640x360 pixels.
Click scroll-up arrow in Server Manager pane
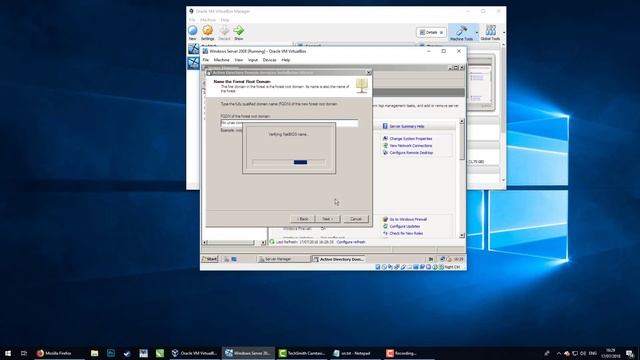[462, 122]
